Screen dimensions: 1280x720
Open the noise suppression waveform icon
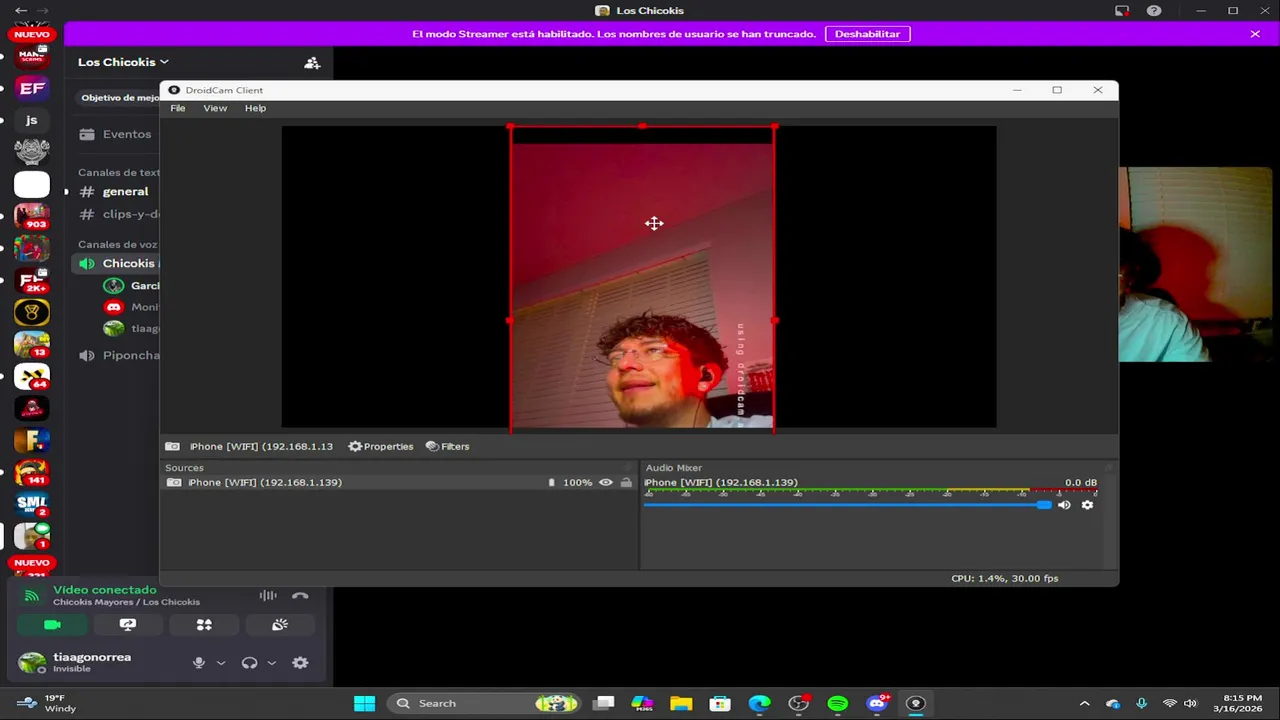(x=268, y=596)
